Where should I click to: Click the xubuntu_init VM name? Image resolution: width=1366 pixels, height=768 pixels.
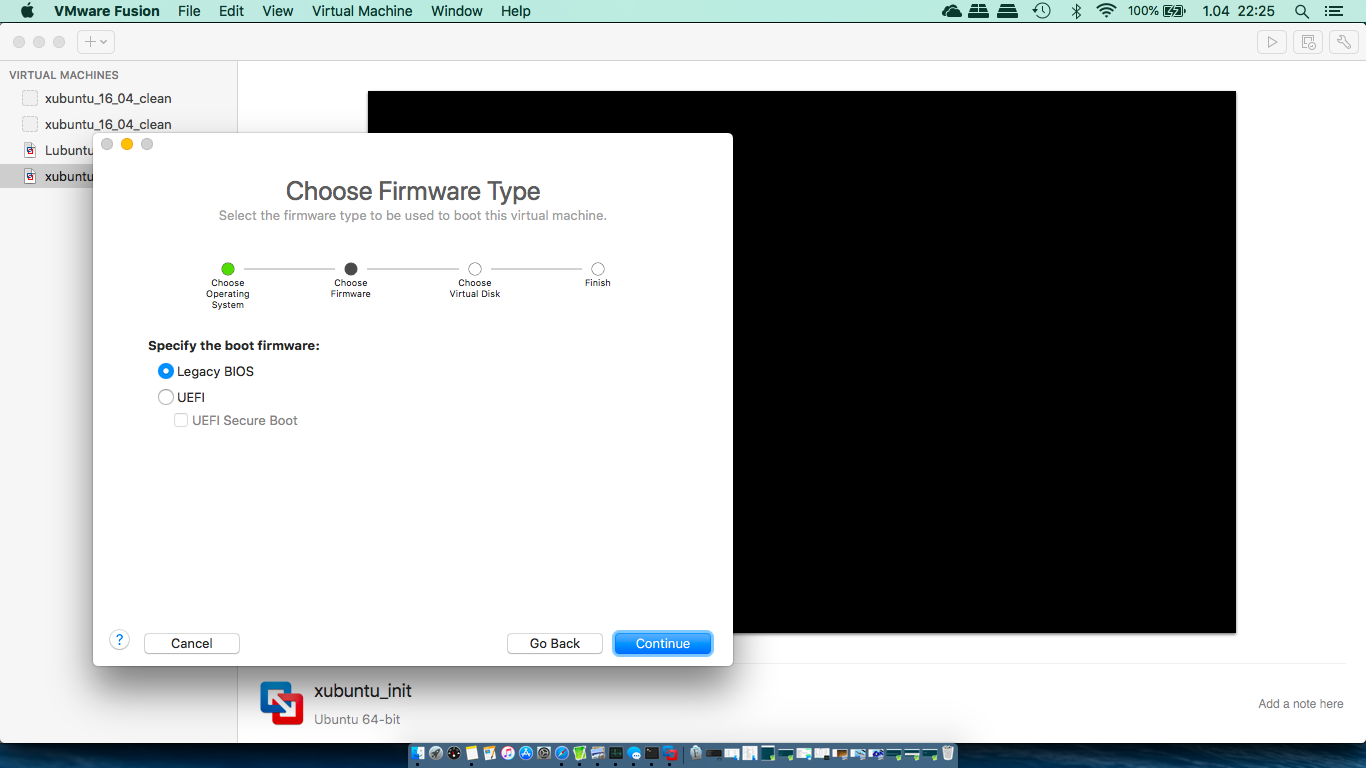(x=363, y=691)
